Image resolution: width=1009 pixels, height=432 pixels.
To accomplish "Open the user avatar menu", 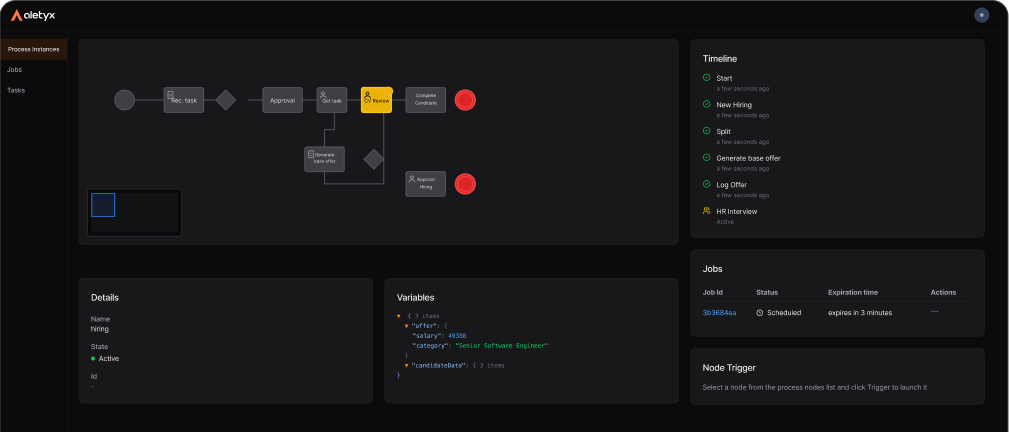I will (x=981, y=15).
